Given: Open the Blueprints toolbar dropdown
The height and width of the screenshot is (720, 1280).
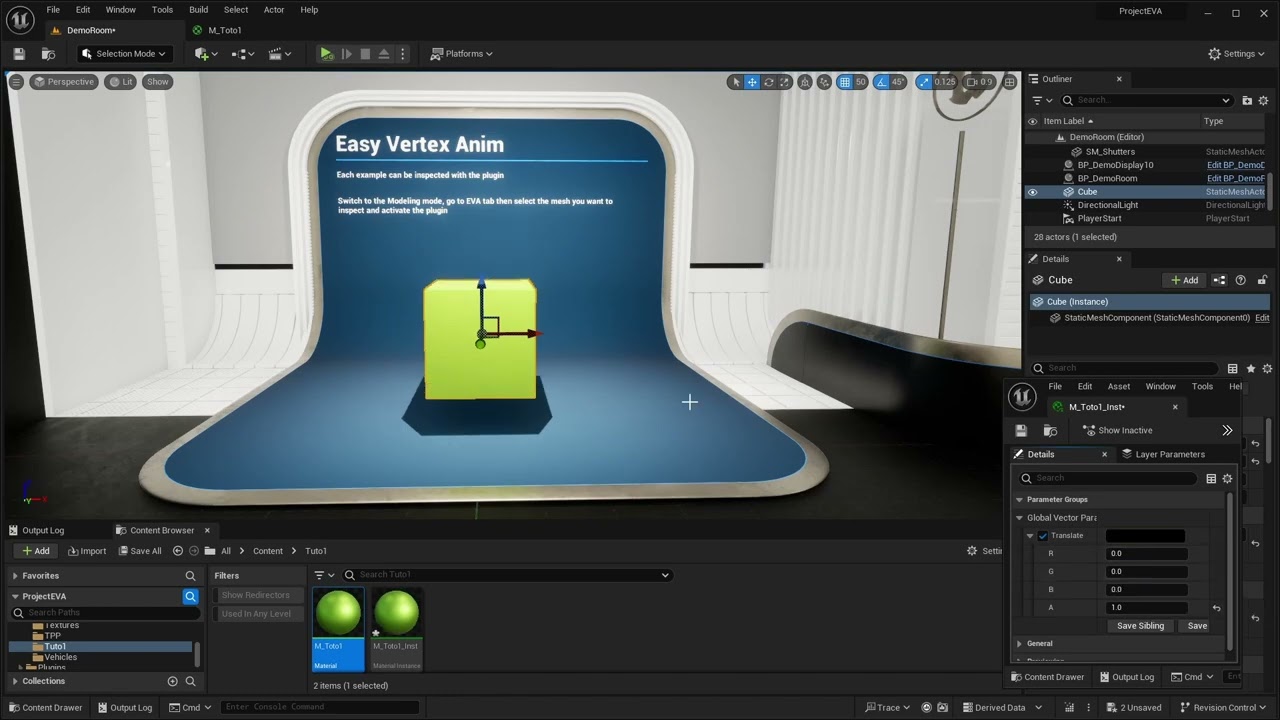Looking at the screenshot, I should point(244,54).
